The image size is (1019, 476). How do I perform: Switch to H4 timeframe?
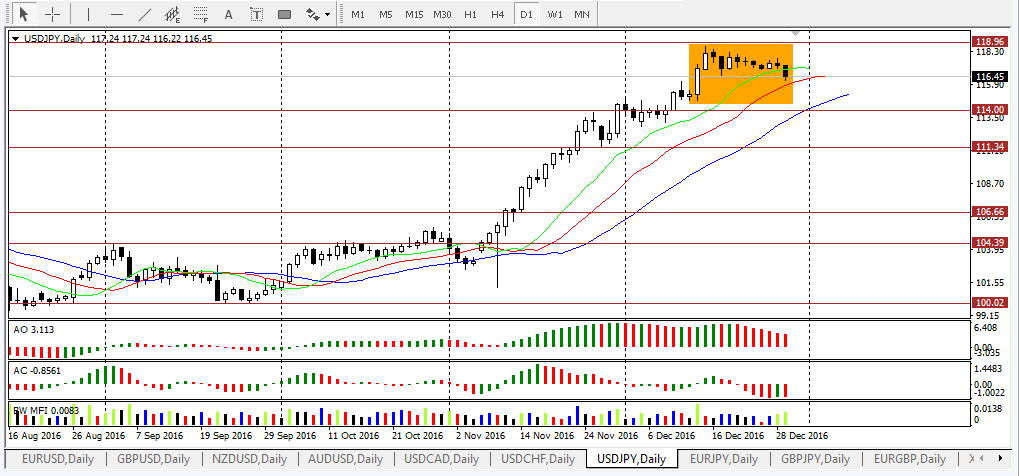[498, 14]
